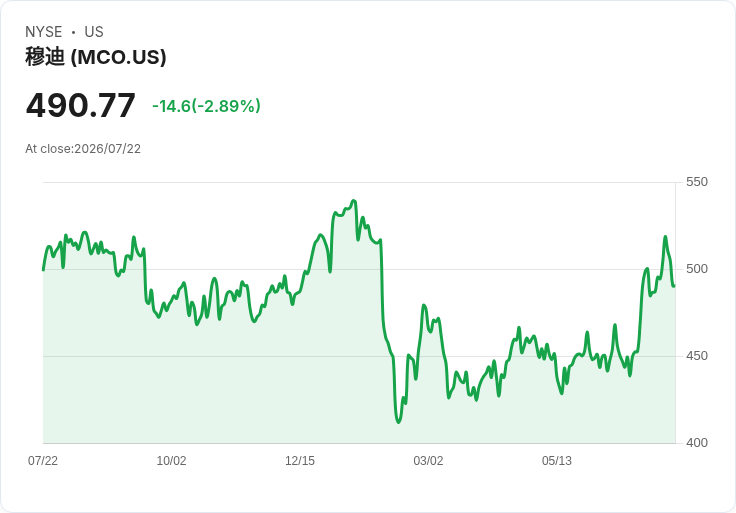This screenshot has height=513, width=736.
Task: Click the 500 price axis label
Action: (x=697, y=269)
